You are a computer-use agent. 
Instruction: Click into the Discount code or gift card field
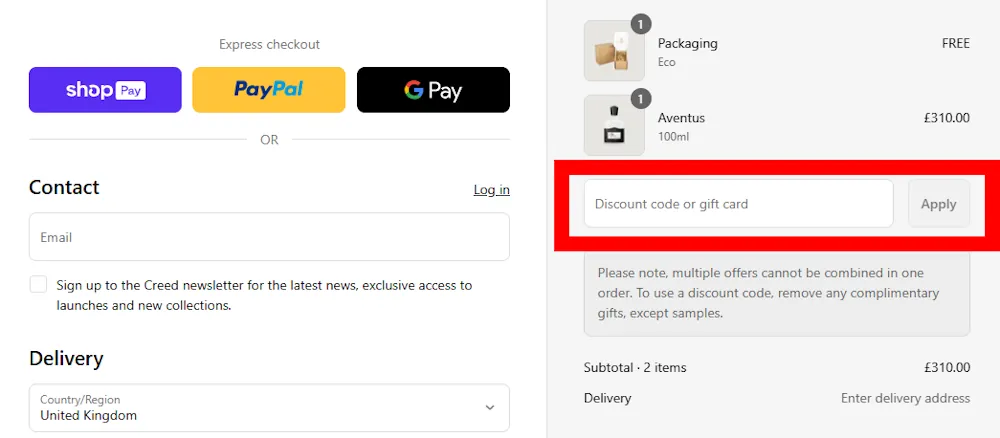pyautogui.click(x=738, y=204)
